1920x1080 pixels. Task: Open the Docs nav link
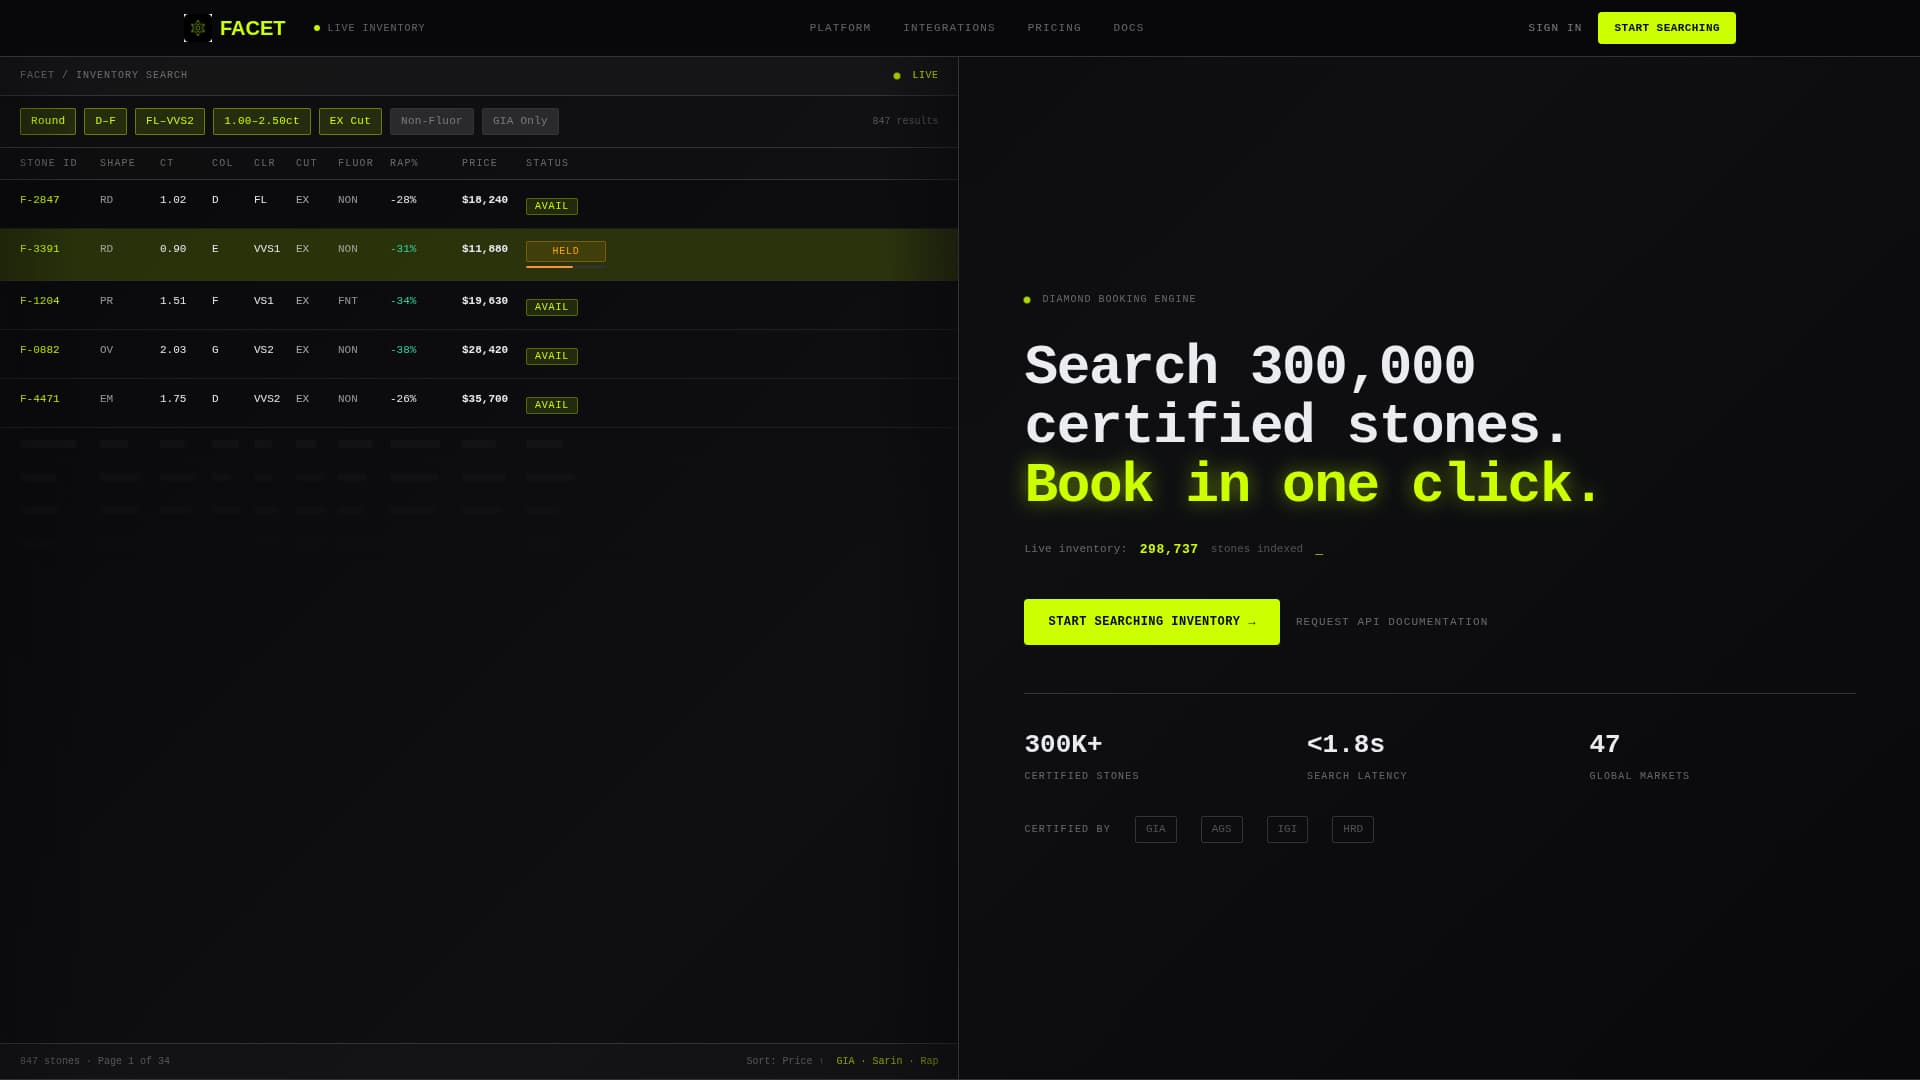click(1128, 28)
